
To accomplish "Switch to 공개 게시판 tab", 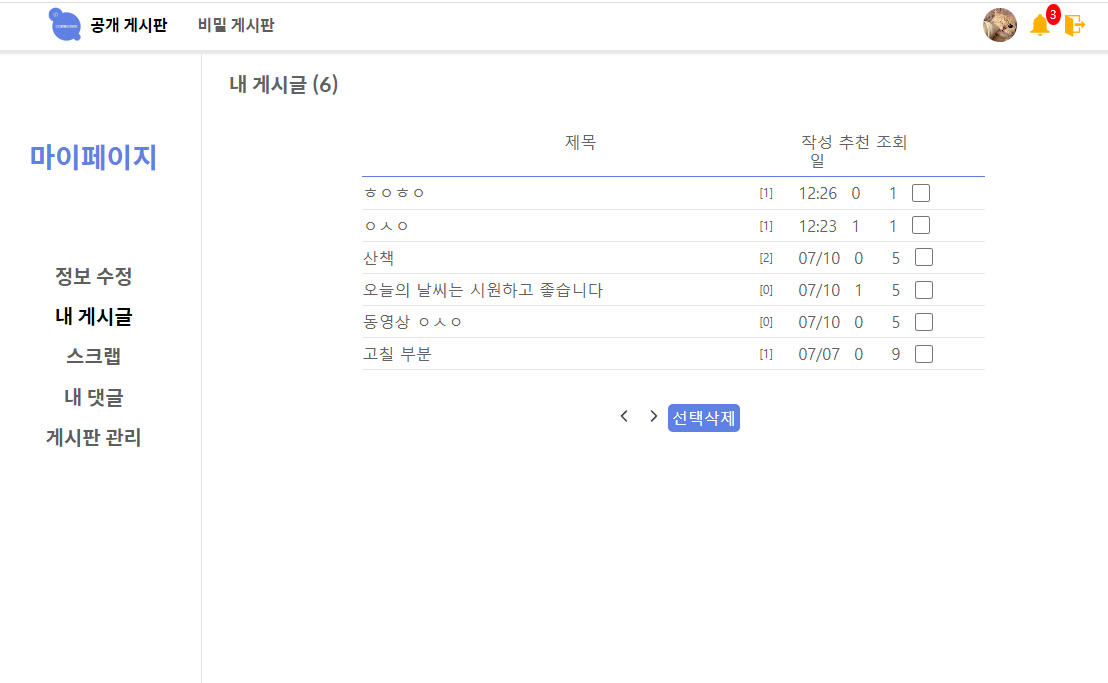I will (x=130, y=26).
